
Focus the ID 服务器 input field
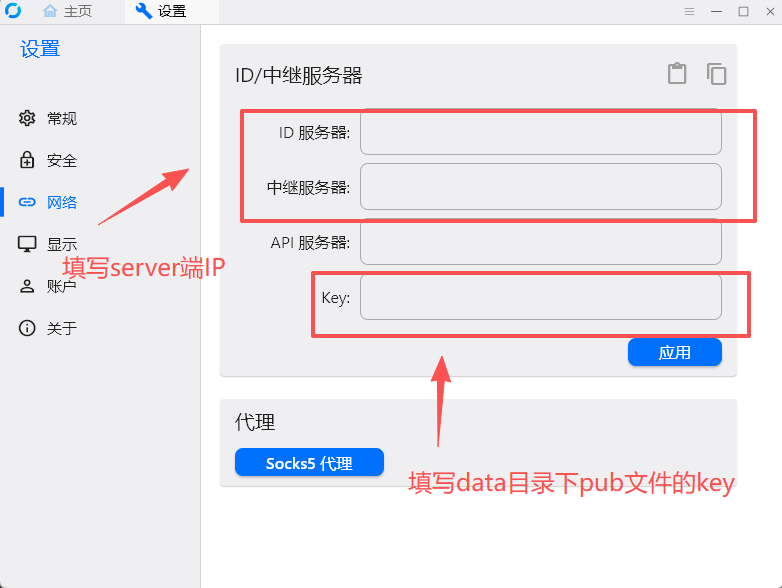(x=541, y=132)
